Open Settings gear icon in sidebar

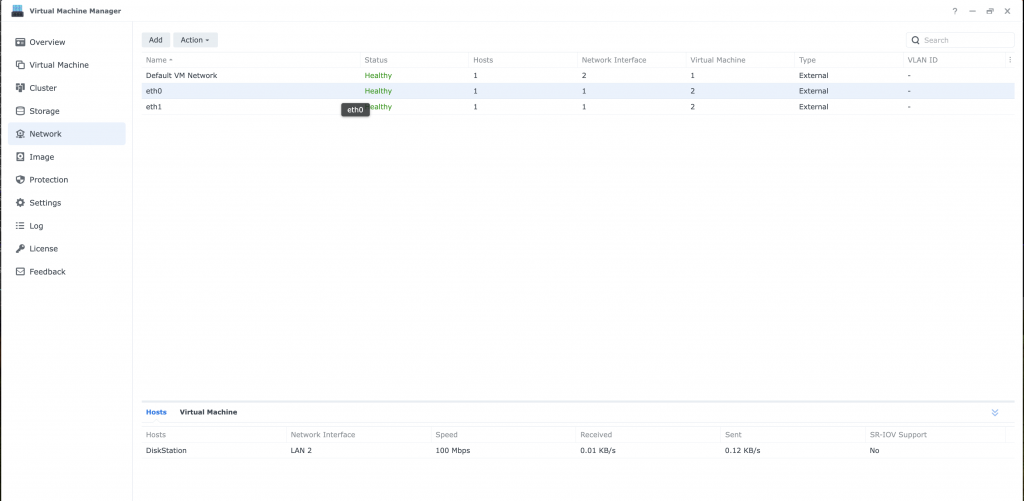click(20, 203)
